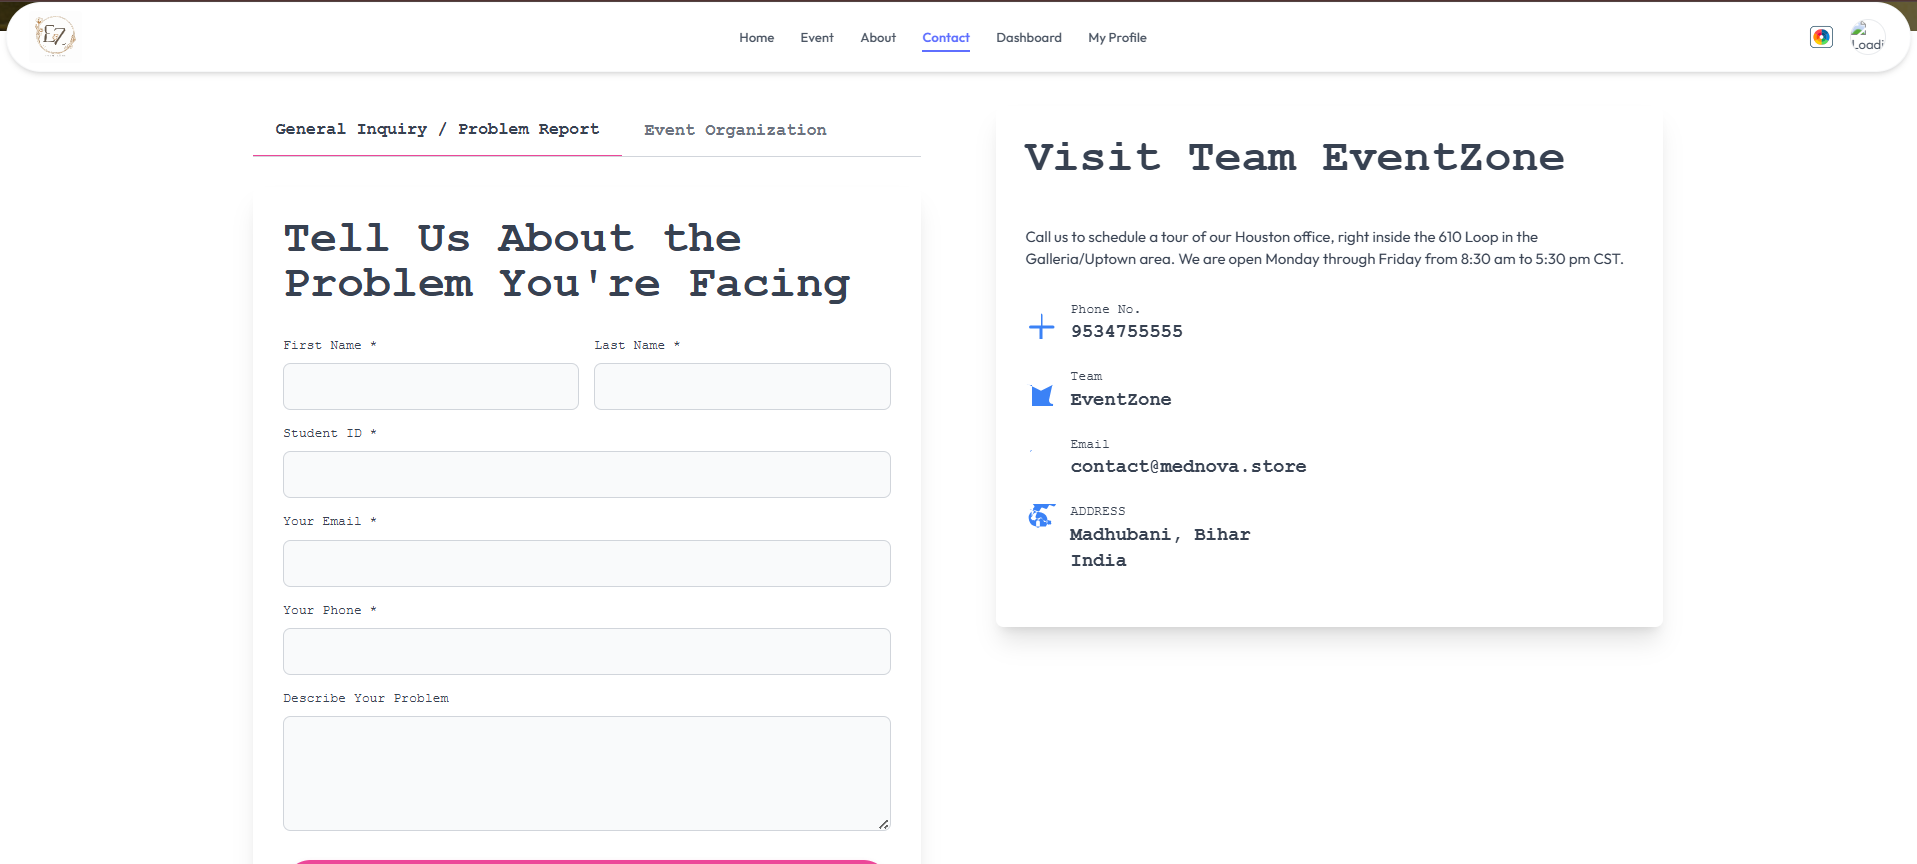Switch to the Event Organization tab
This screenshot has width=1917, height=864.
pyautogui.click(x=735, y=130)
